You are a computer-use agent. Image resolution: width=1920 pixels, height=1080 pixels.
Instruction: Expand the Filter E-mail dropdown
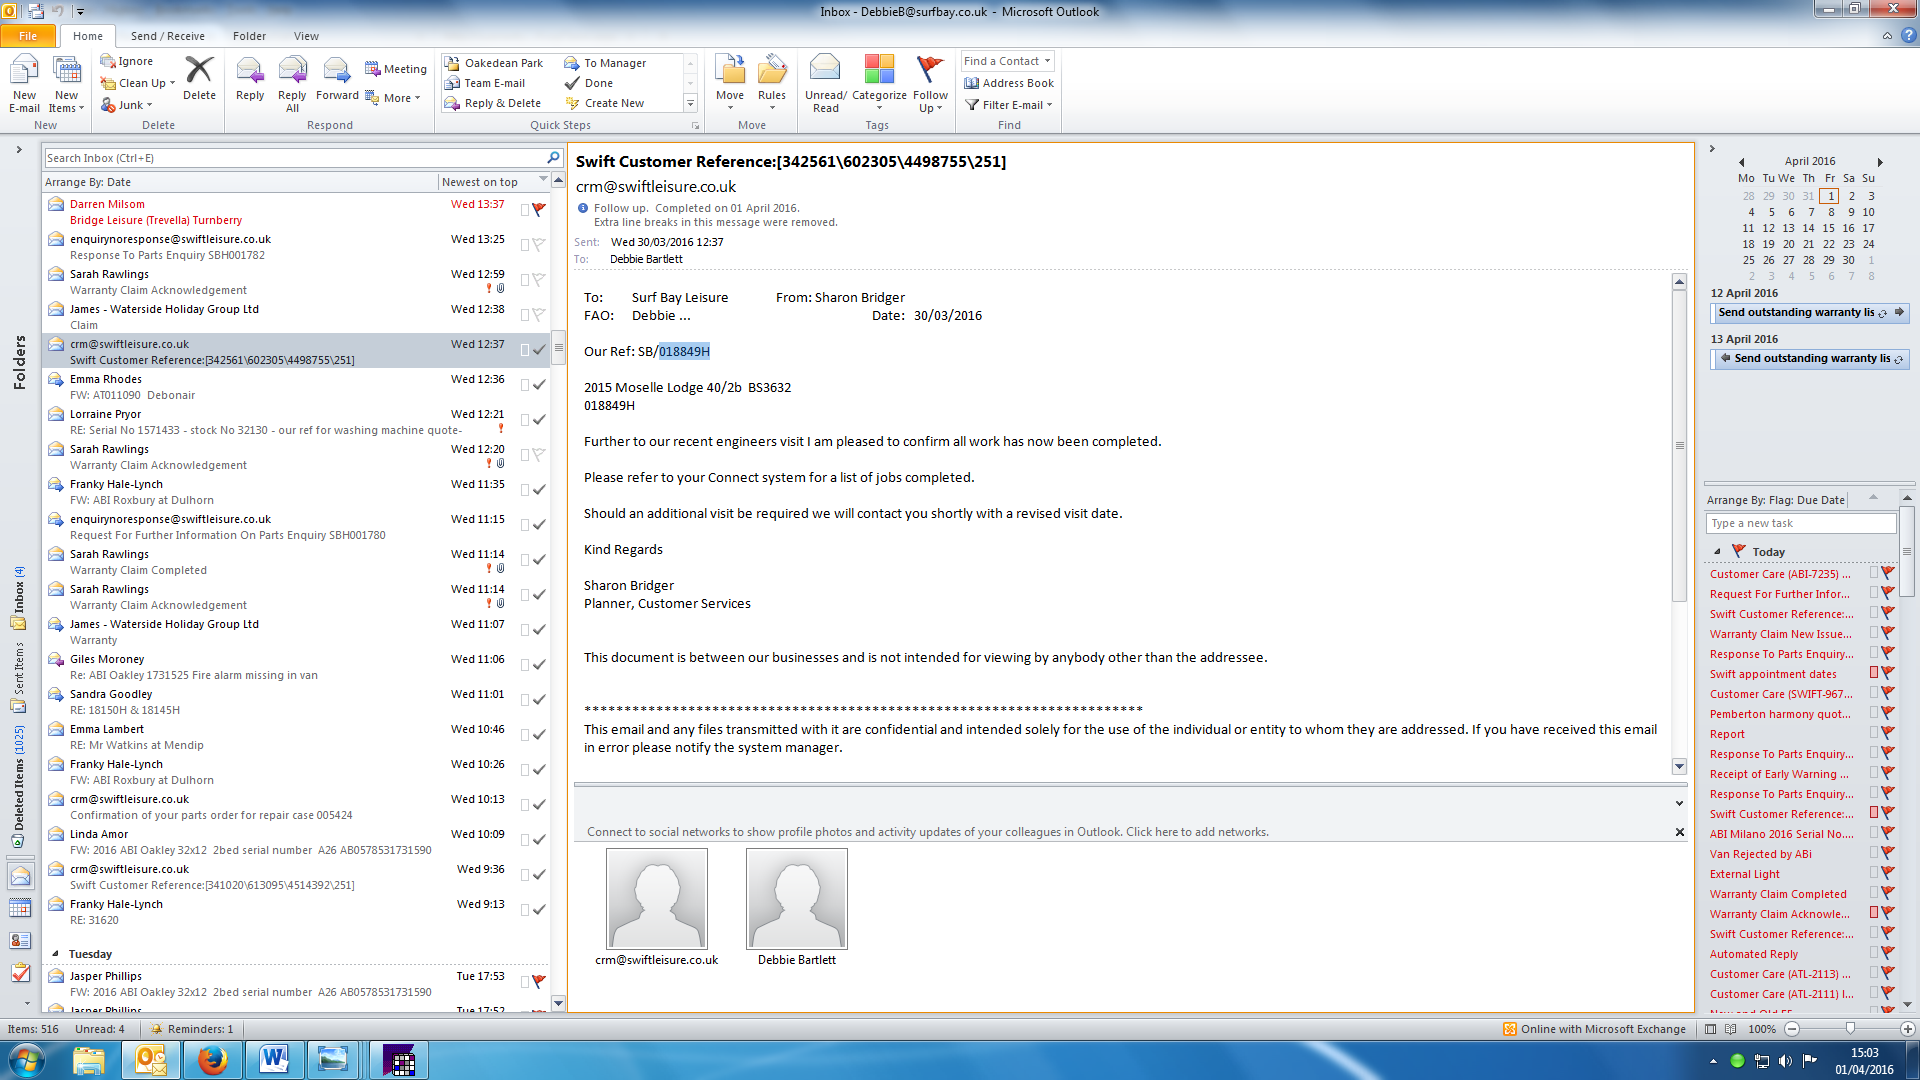pyautogui.click(x=1010, y=104)
